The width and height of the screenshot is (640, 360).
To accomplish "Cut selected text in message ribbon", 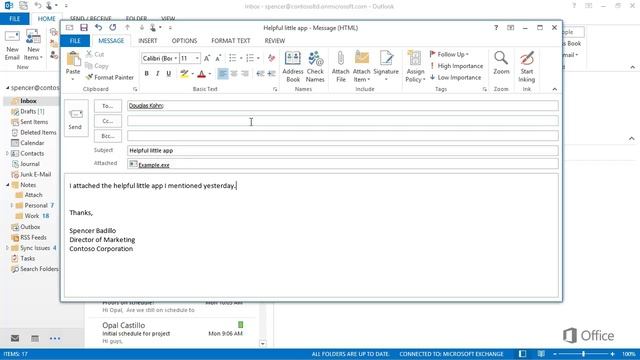I will click(x=95, y=54).
